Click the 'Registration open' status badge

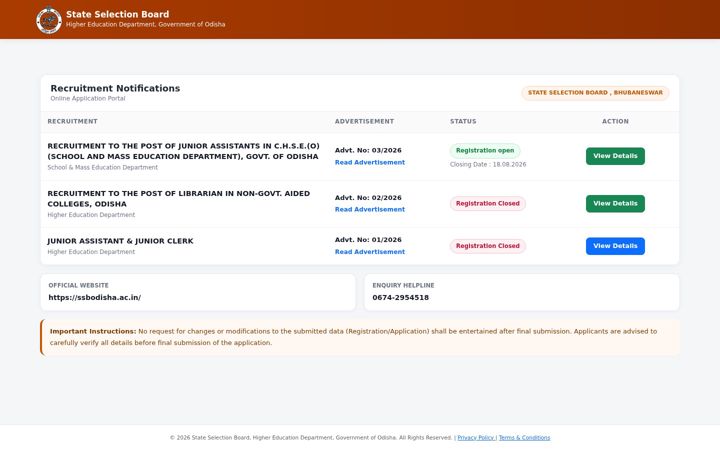485,151
